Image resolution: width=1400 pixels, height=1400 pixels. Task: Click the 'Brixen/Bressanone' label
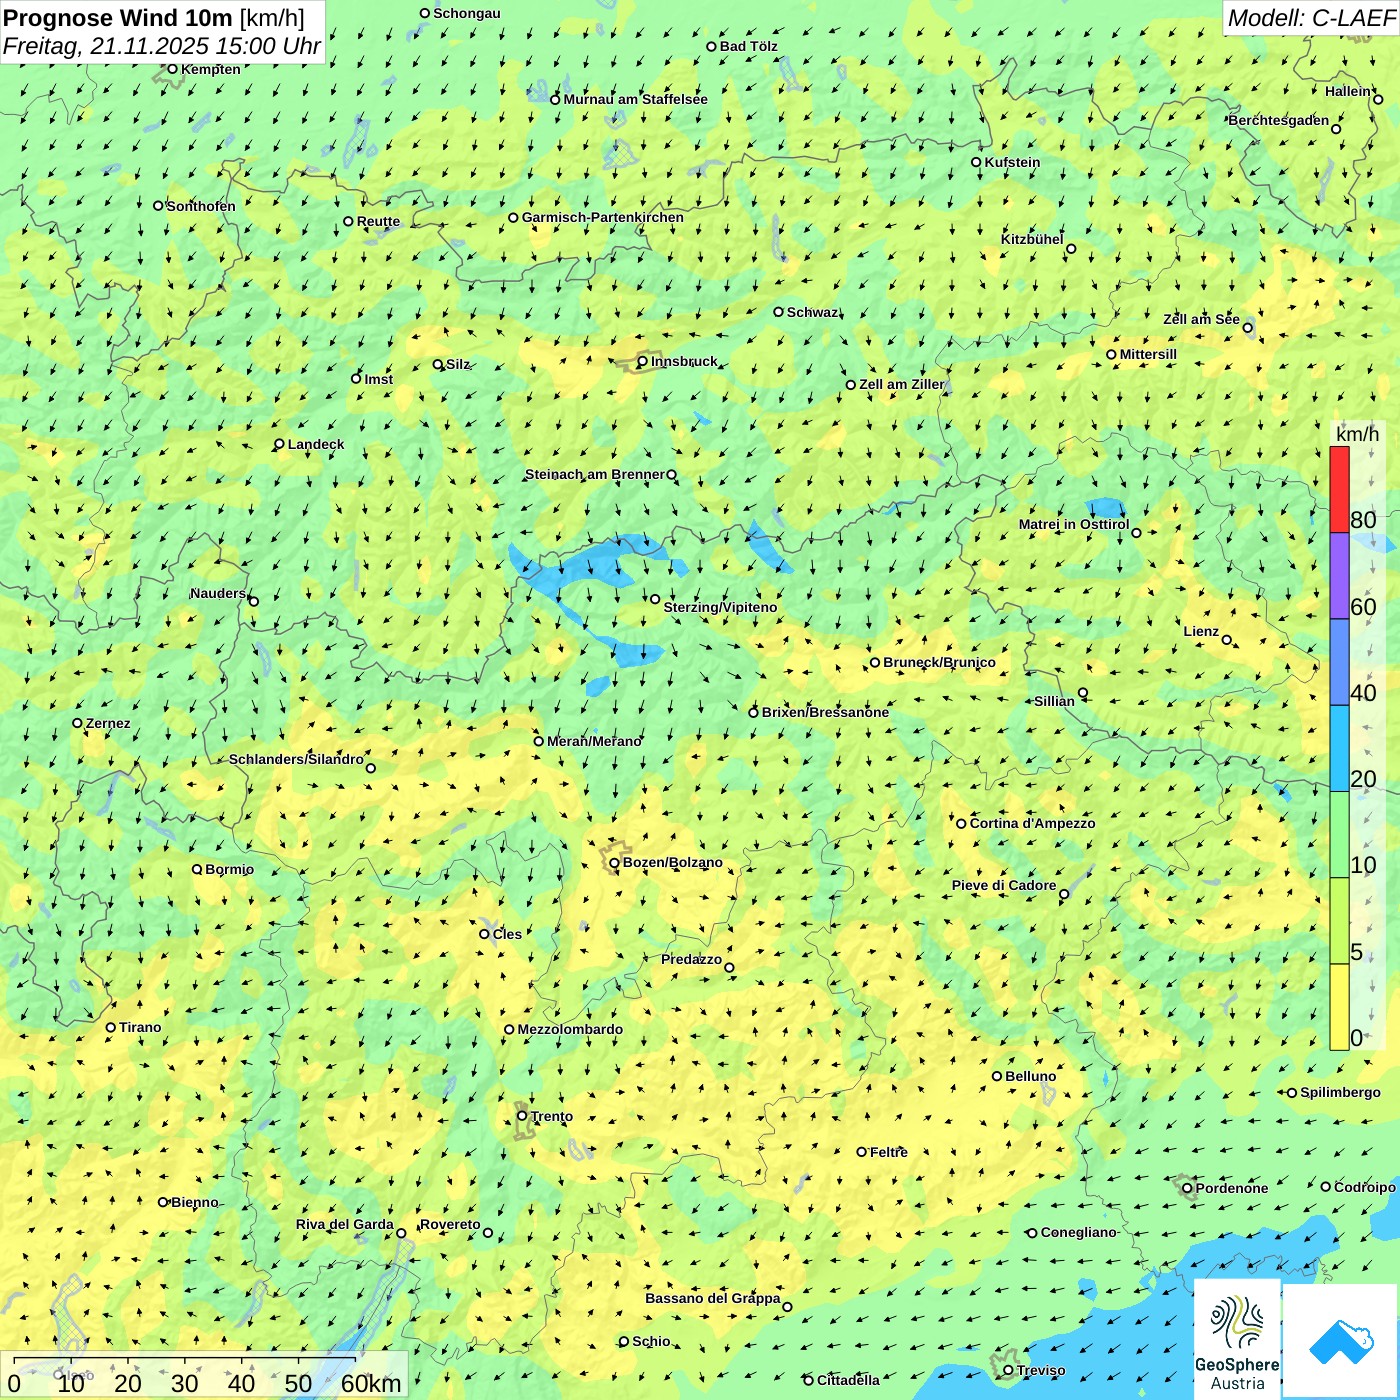point(825,712)
